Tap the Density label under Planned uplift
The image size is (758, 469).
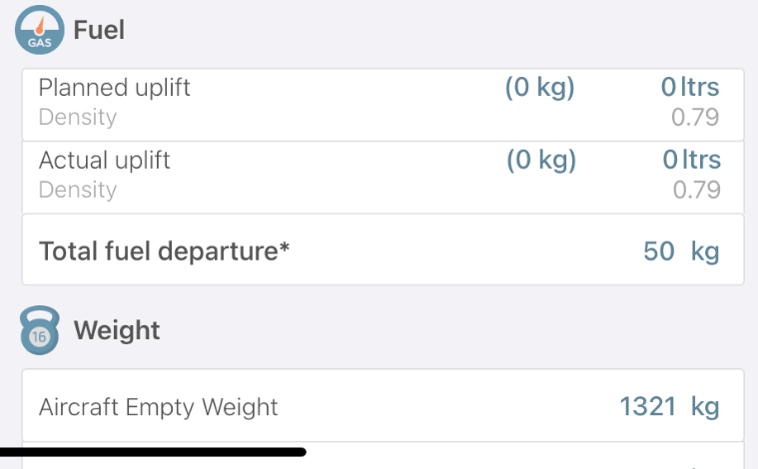[x=78, y=117]
